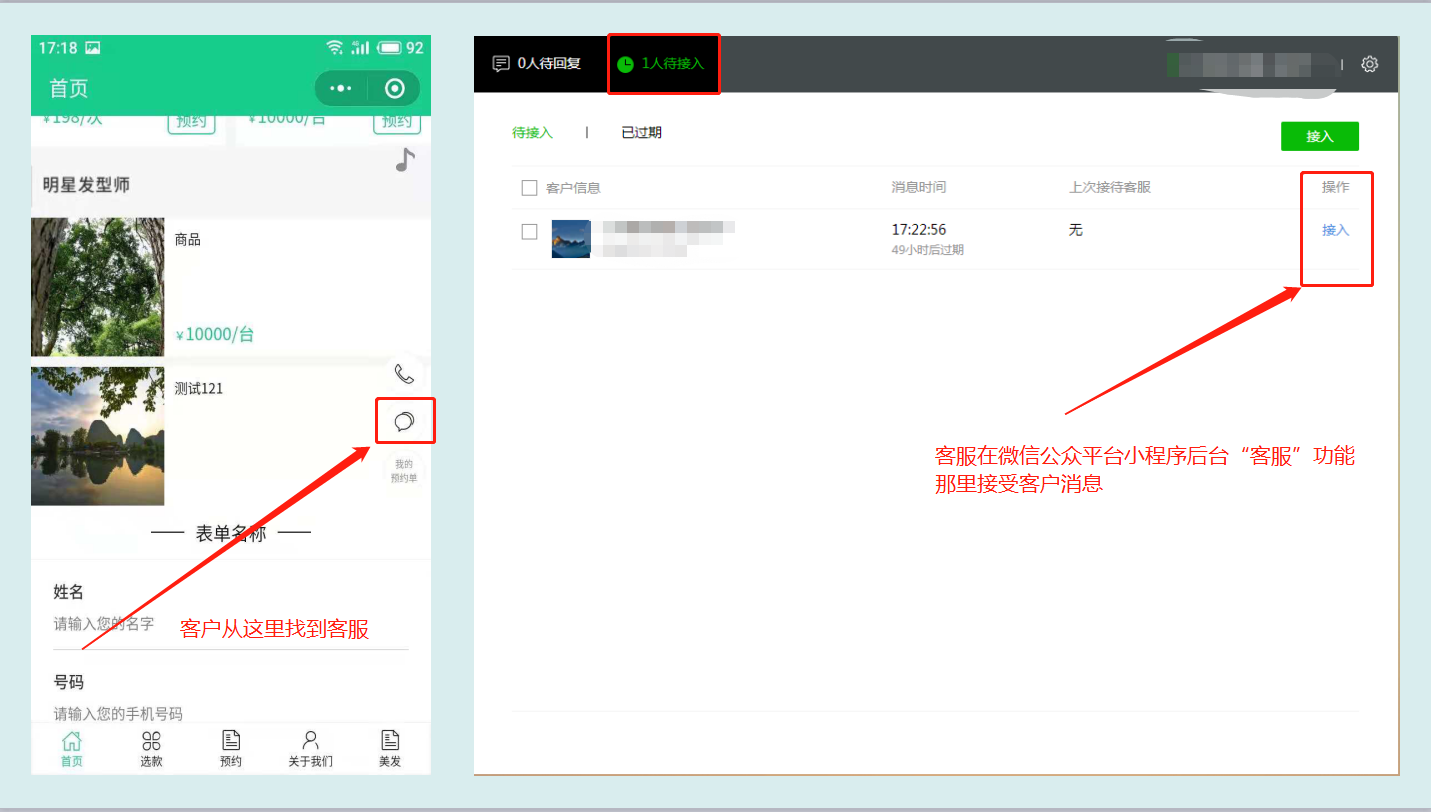
Task: Check the select-all 客户信息 checkbox
Action: click(x=530, y=188)
